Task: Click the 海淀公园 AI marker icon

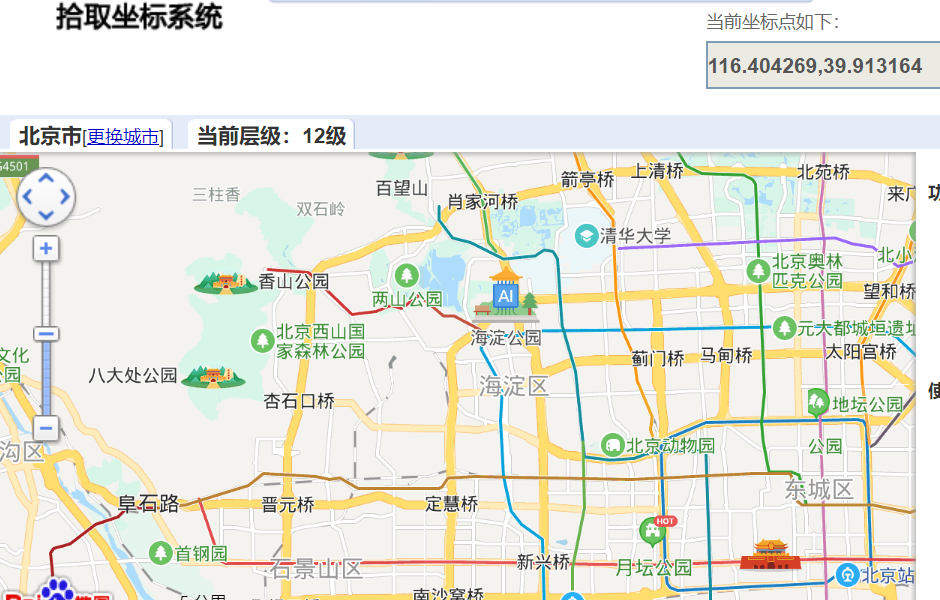Action: click(x=505, y=296)
